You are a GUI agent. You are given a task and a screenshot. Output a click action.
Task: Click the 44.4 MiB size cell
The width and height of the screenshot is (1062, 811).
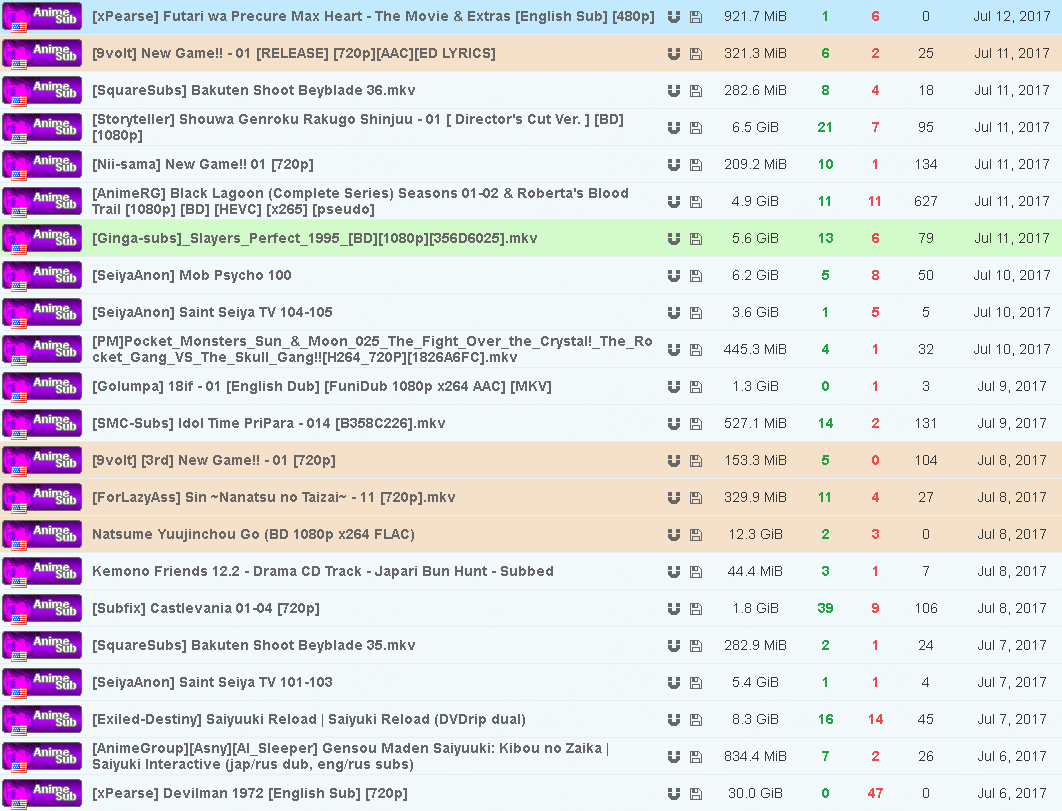(755, 571)
